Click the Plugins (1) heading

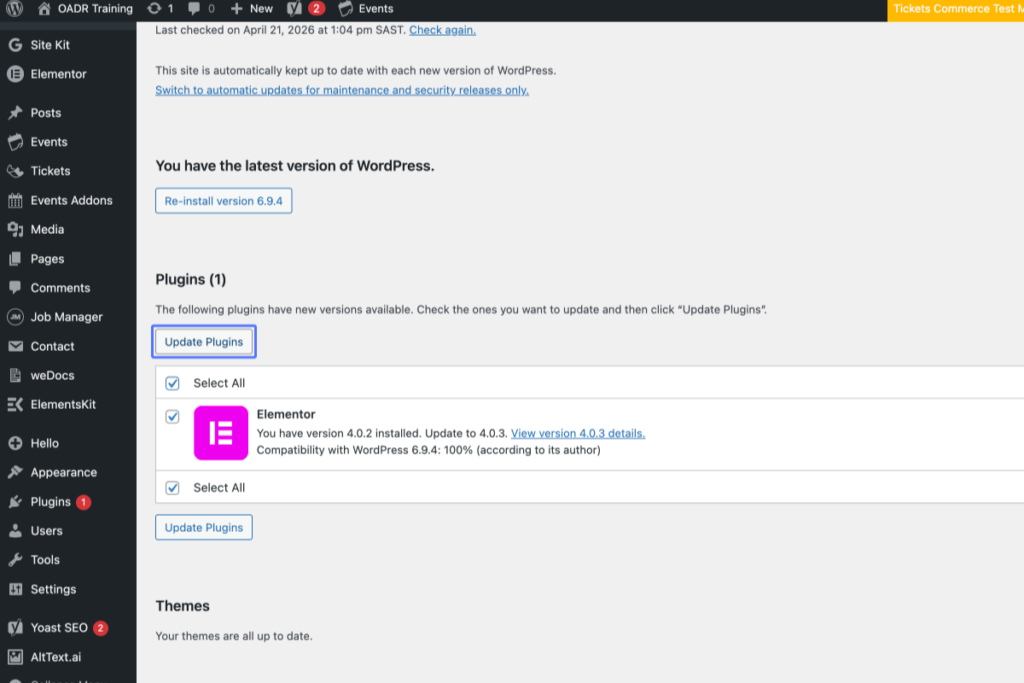point(191,279)
